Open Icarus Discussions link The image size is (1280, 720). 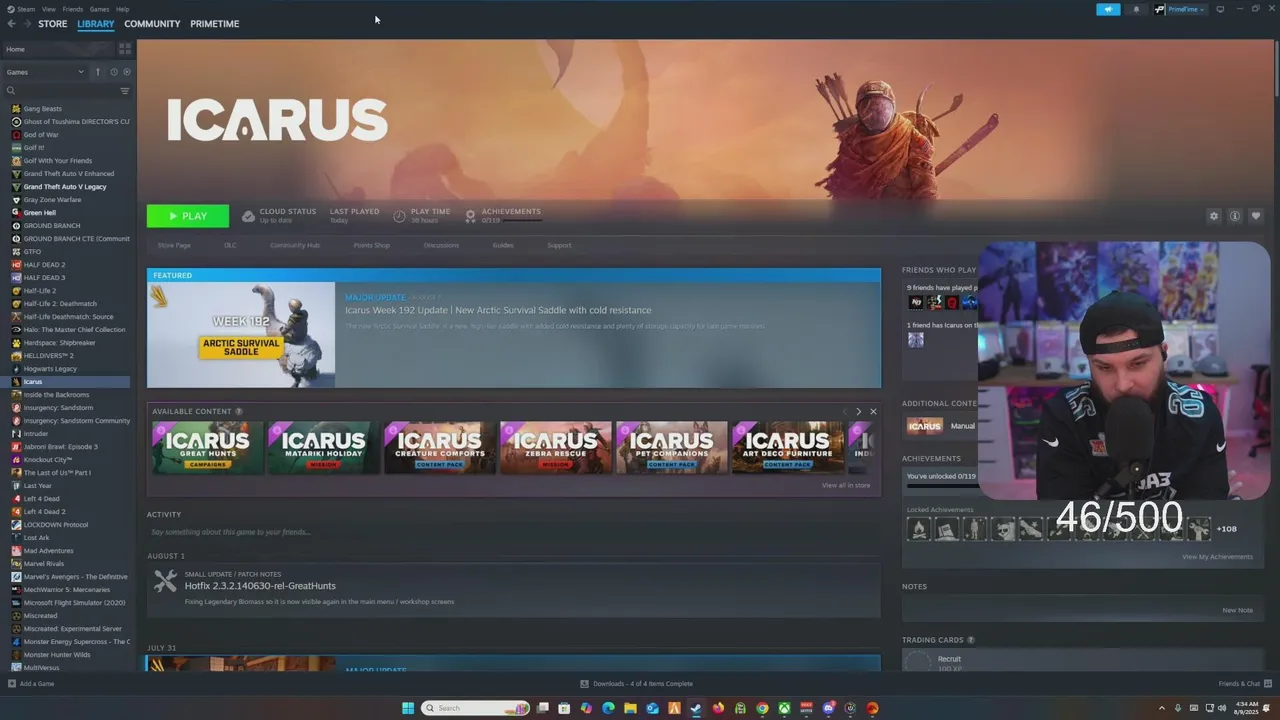[441, 245]
